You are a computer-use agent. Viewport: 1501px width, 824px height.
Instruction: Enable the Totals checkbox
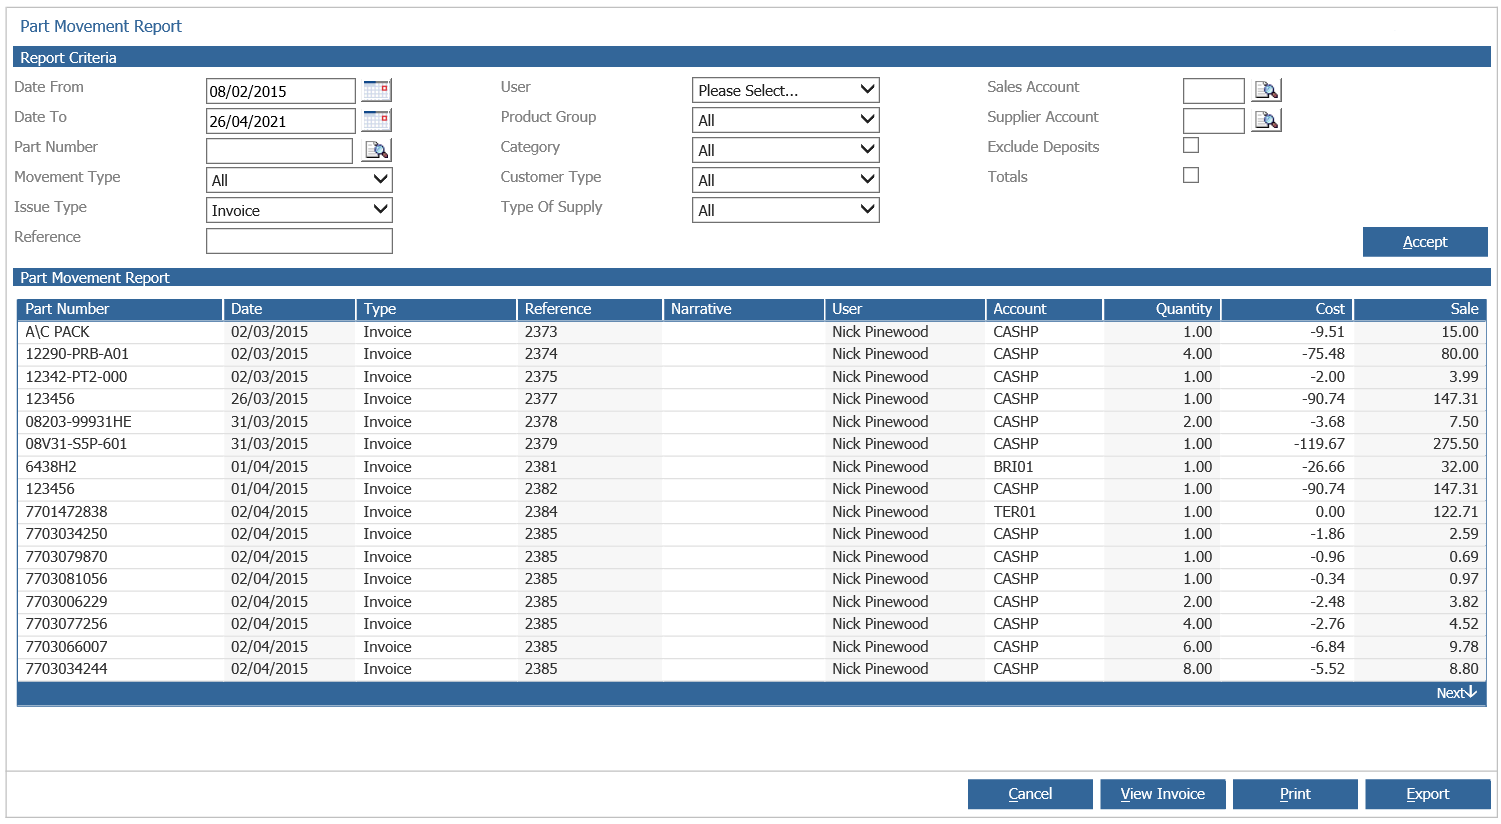point(1191,175)
